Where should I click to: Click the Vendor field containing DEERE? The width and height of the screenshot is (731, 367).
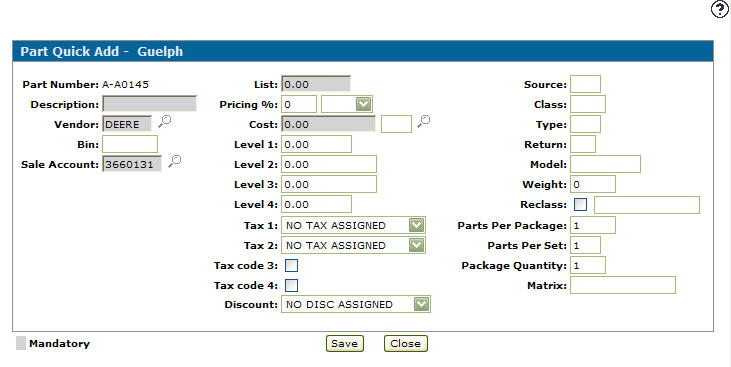(x=127, y=124)
